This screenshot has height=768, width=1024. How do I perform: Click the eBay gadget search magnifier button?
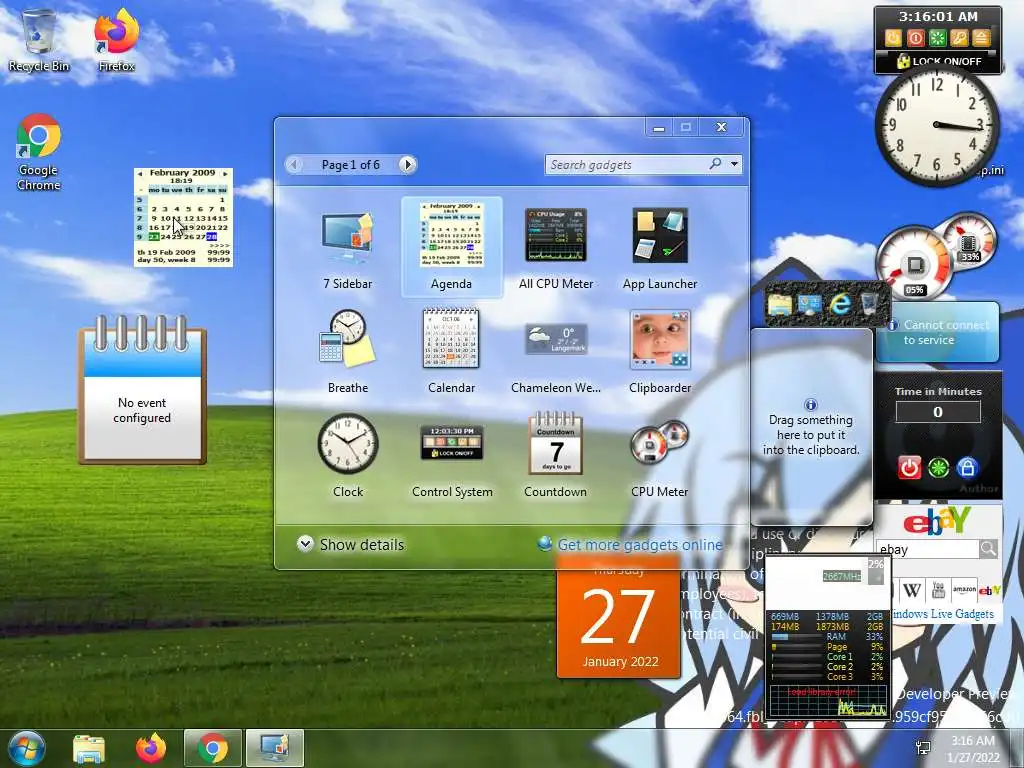point(988,549)
